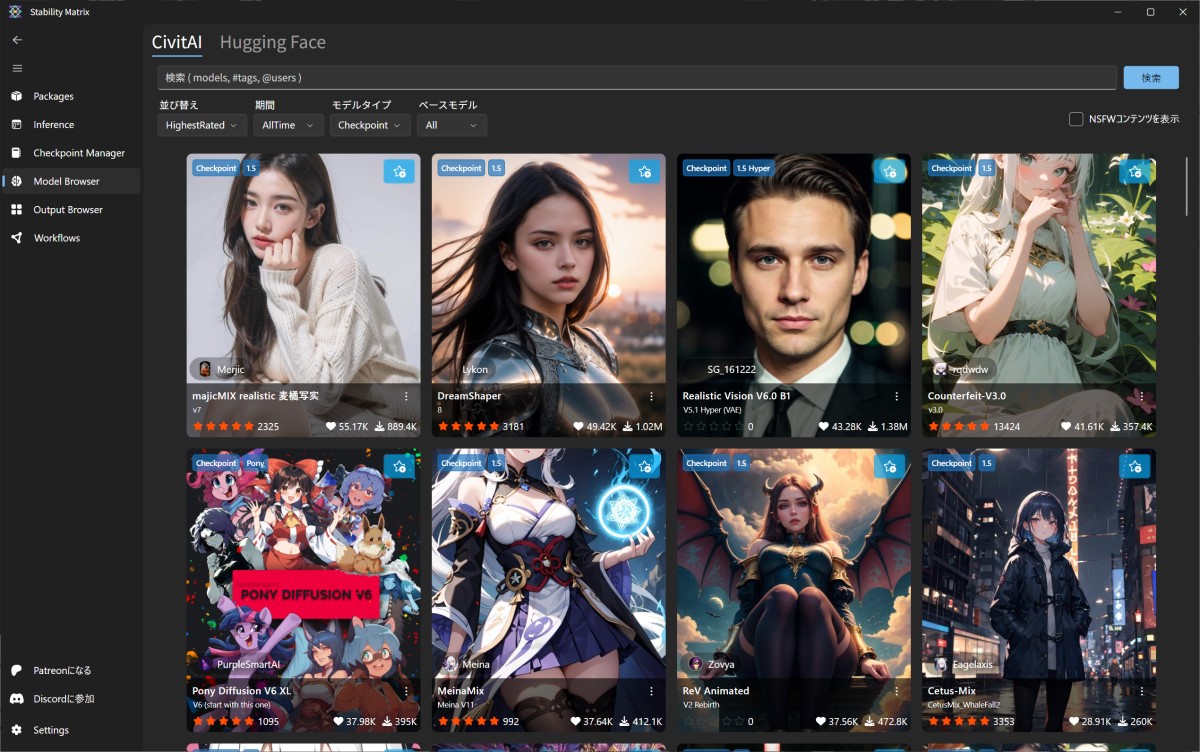Click the back arrow icon in sidebar
This screenshot has width=1200, height=752.
(16, 40)
